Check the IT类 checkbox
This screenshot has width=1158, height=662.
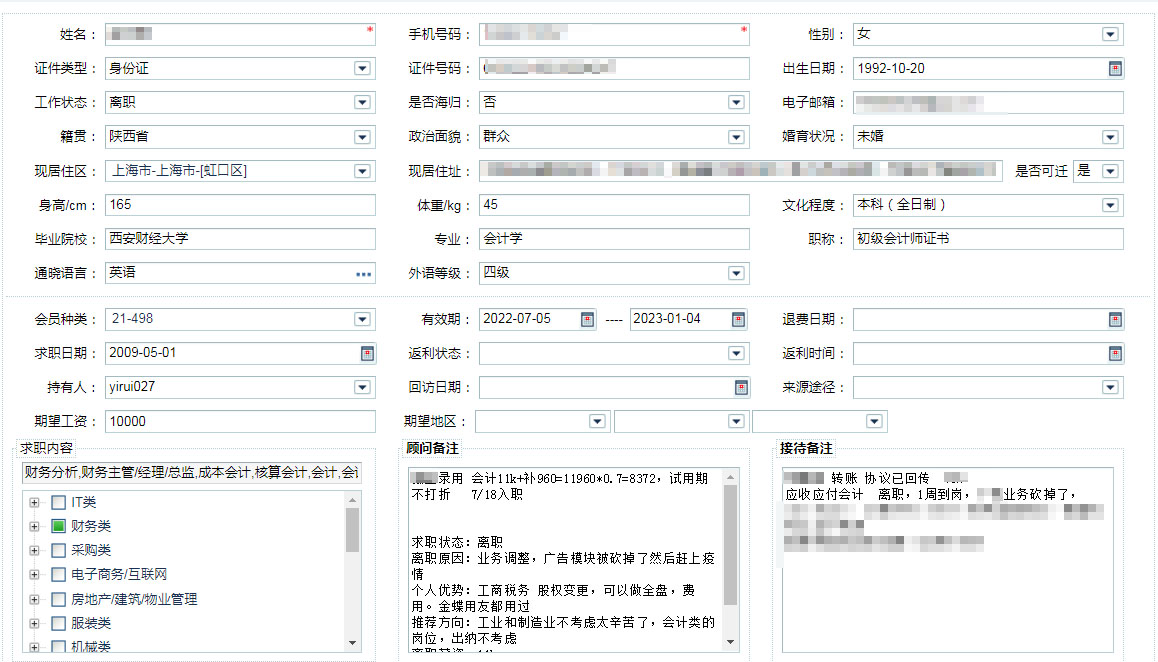[x=58, y=502]
